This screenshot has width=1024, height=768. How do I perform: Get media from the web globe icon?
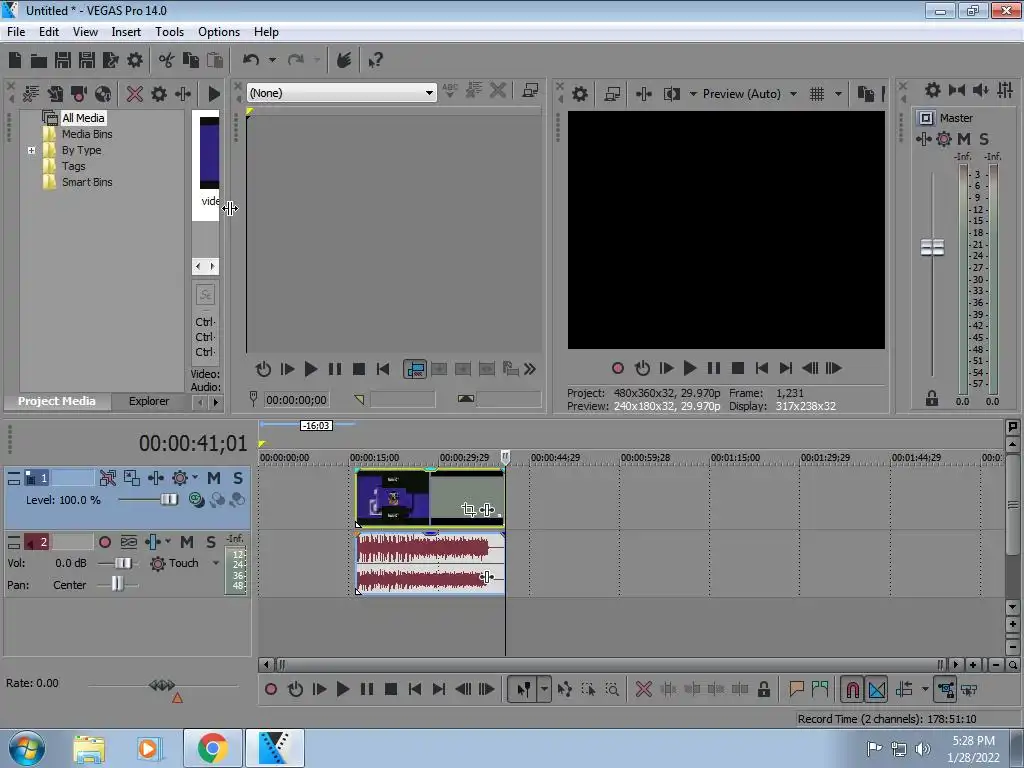(103, 94)
